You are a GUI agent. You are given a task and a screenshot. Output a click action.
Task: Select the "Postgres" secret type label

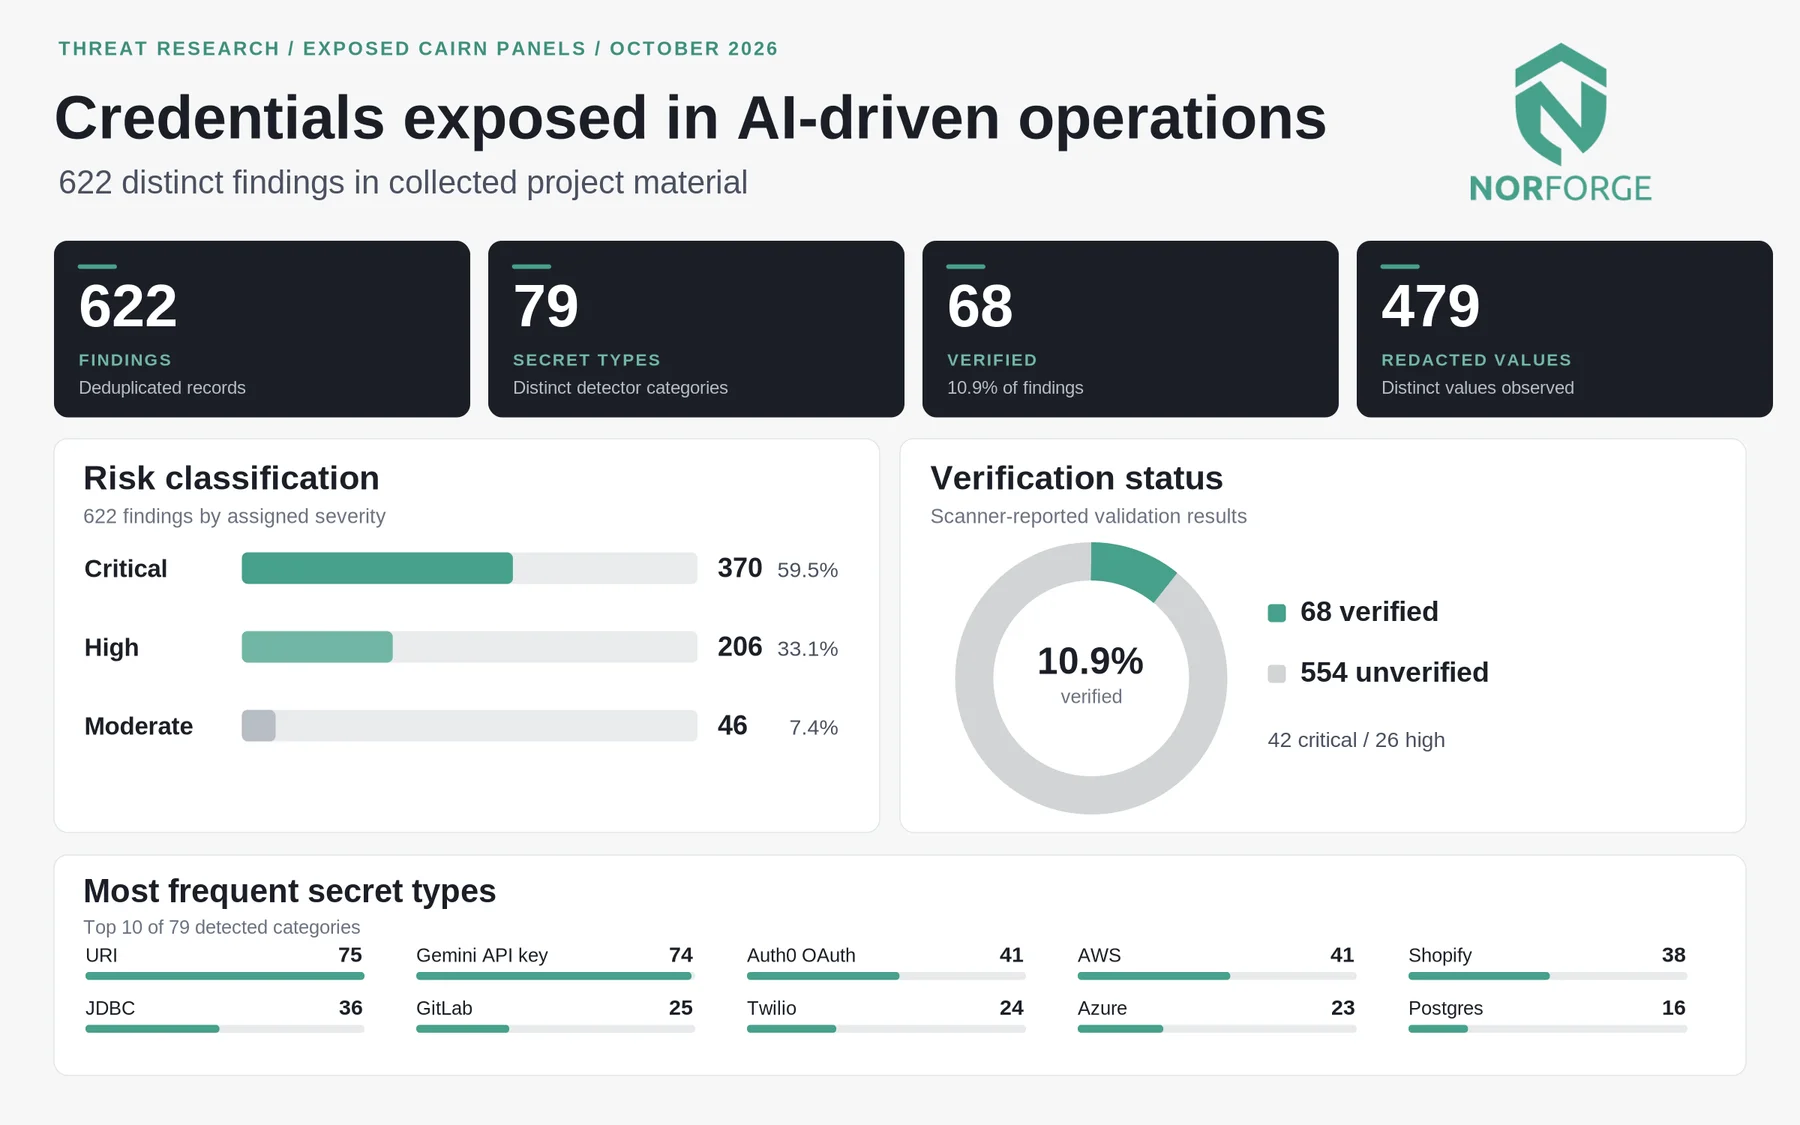(1446, 1008)
